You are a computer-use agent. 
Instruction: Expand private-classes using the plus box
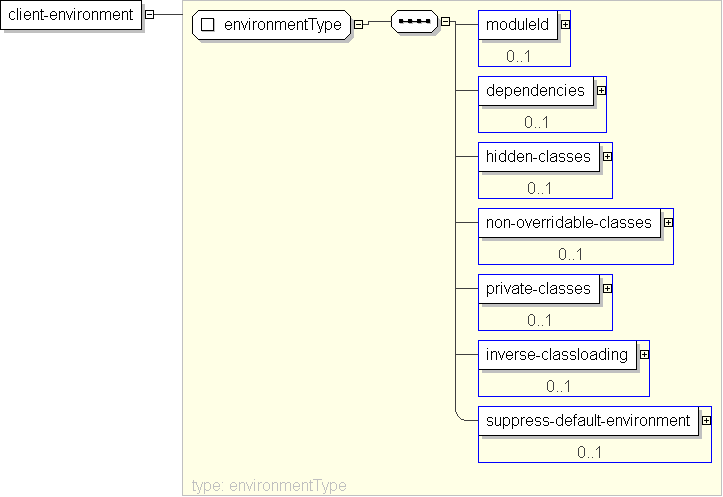[607, 288]
